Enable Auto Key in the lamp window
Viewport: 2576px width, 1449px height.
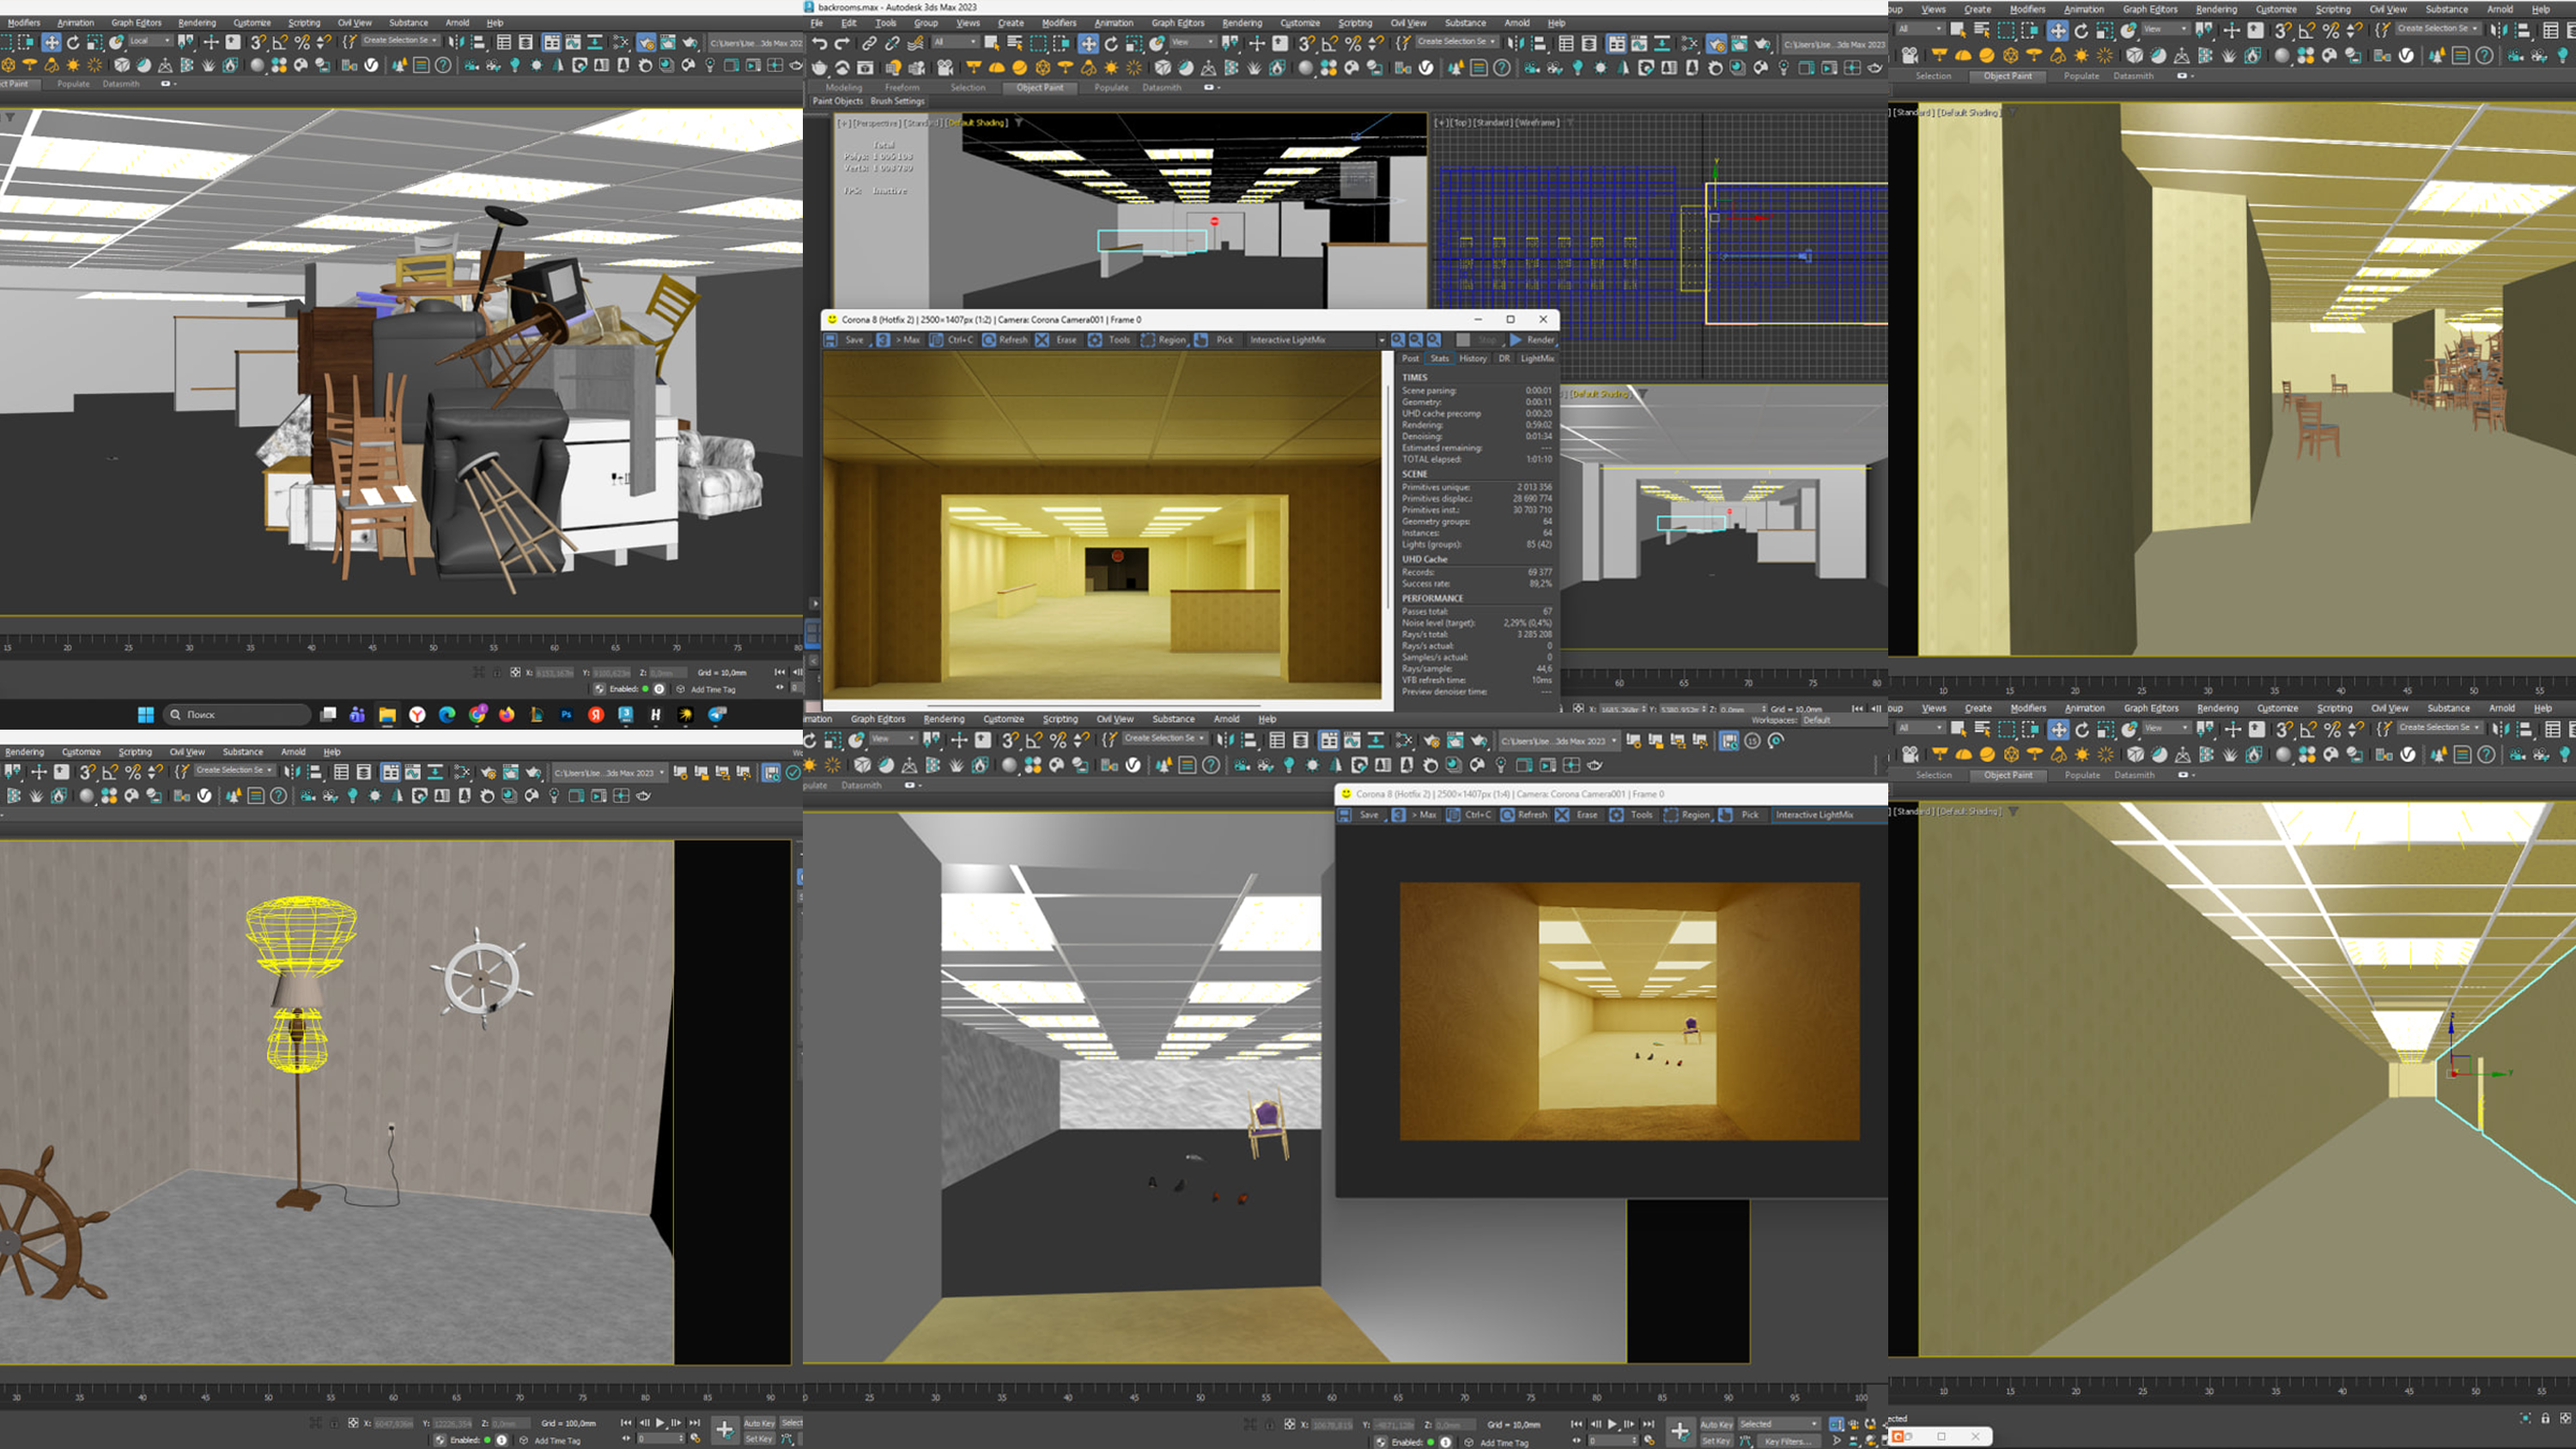click(759, 1423)
